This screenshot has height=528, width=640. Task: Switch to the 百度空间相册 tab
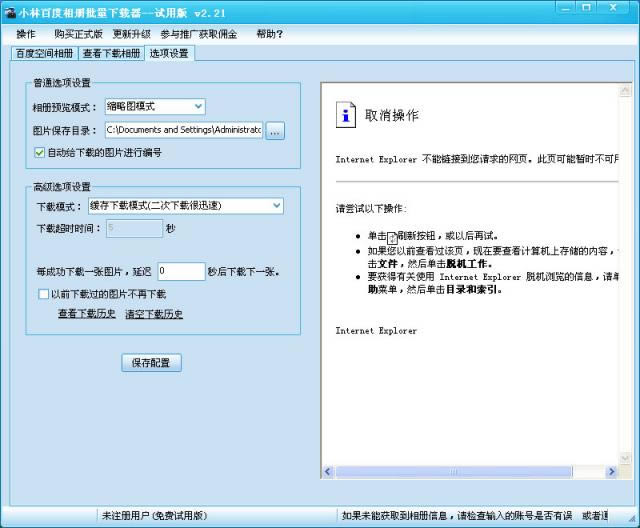click(x=44, y=53)
